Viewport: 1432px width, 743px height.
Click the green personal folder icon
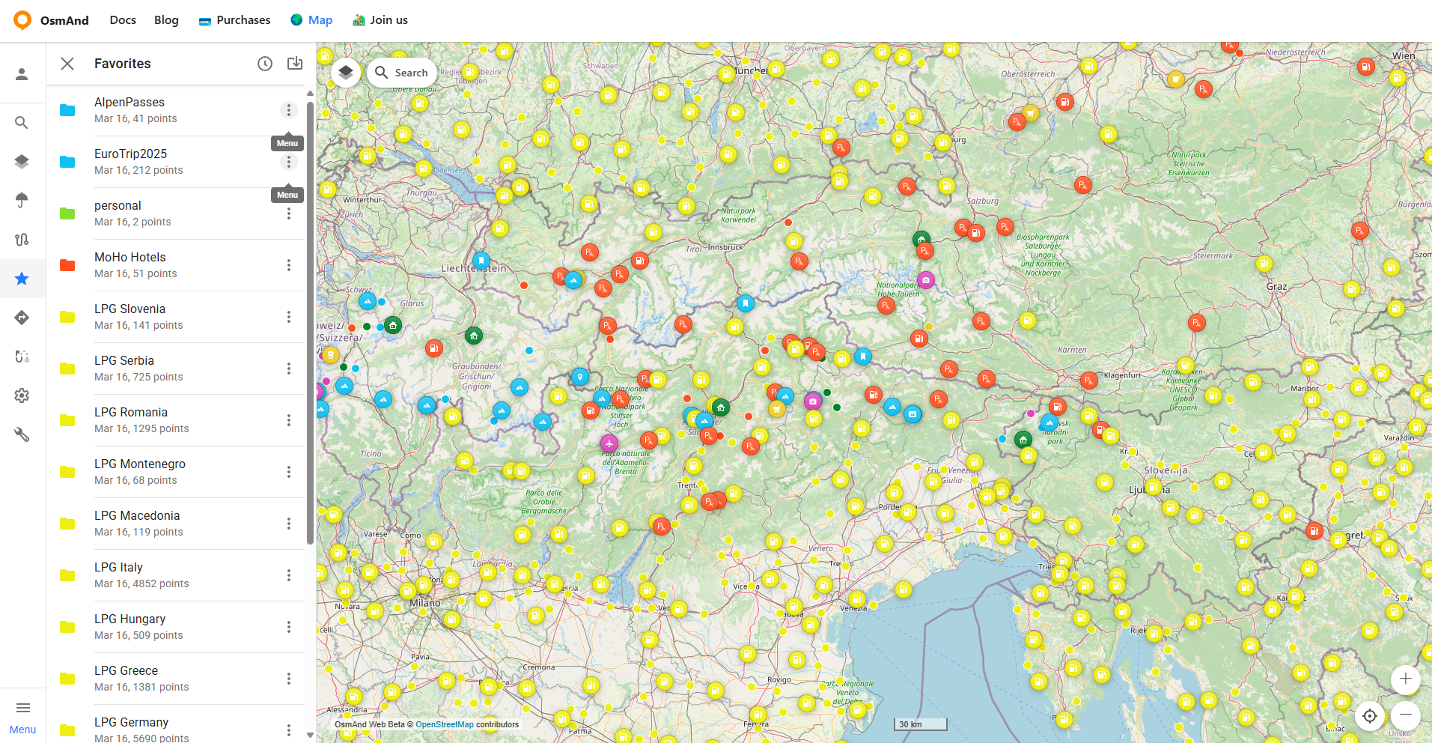[67, 213]
